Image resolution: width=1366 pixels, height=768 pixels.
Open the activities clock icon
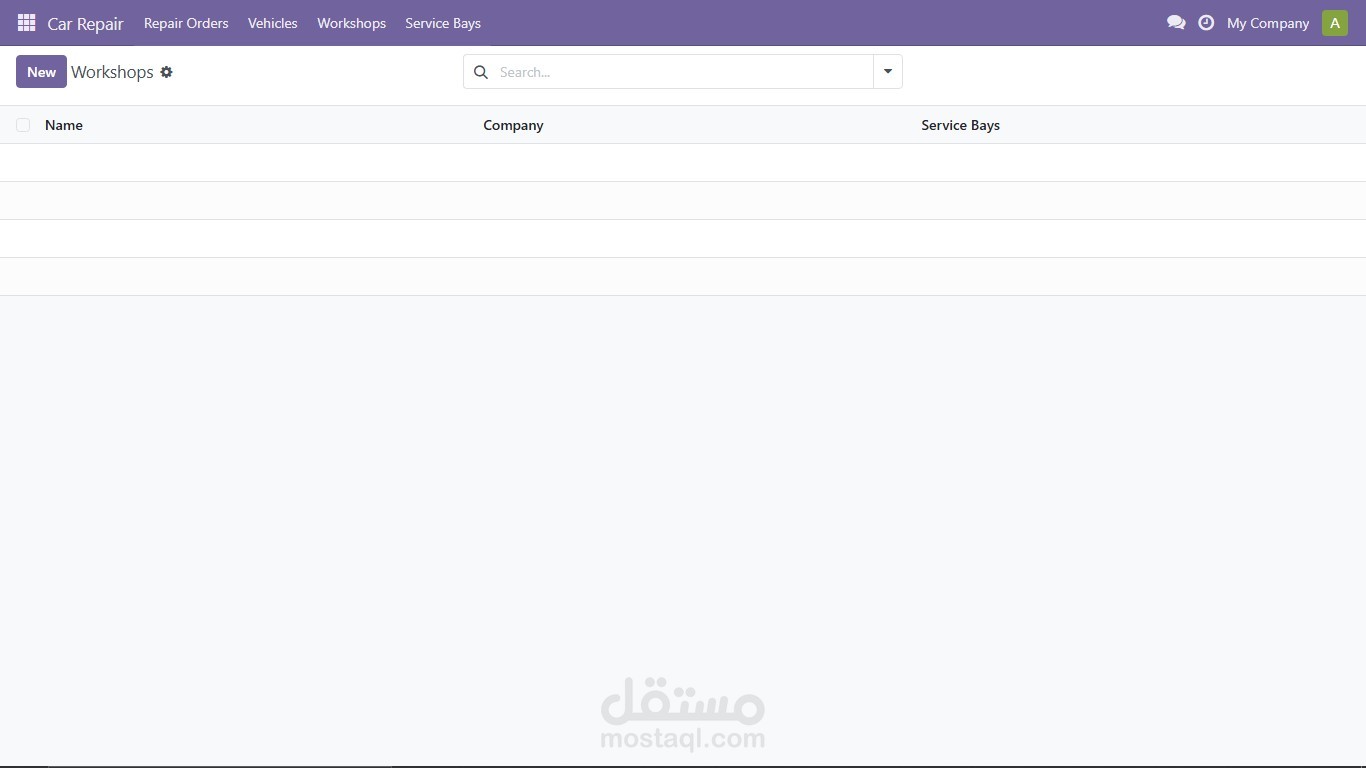(x=1206, y=23)
